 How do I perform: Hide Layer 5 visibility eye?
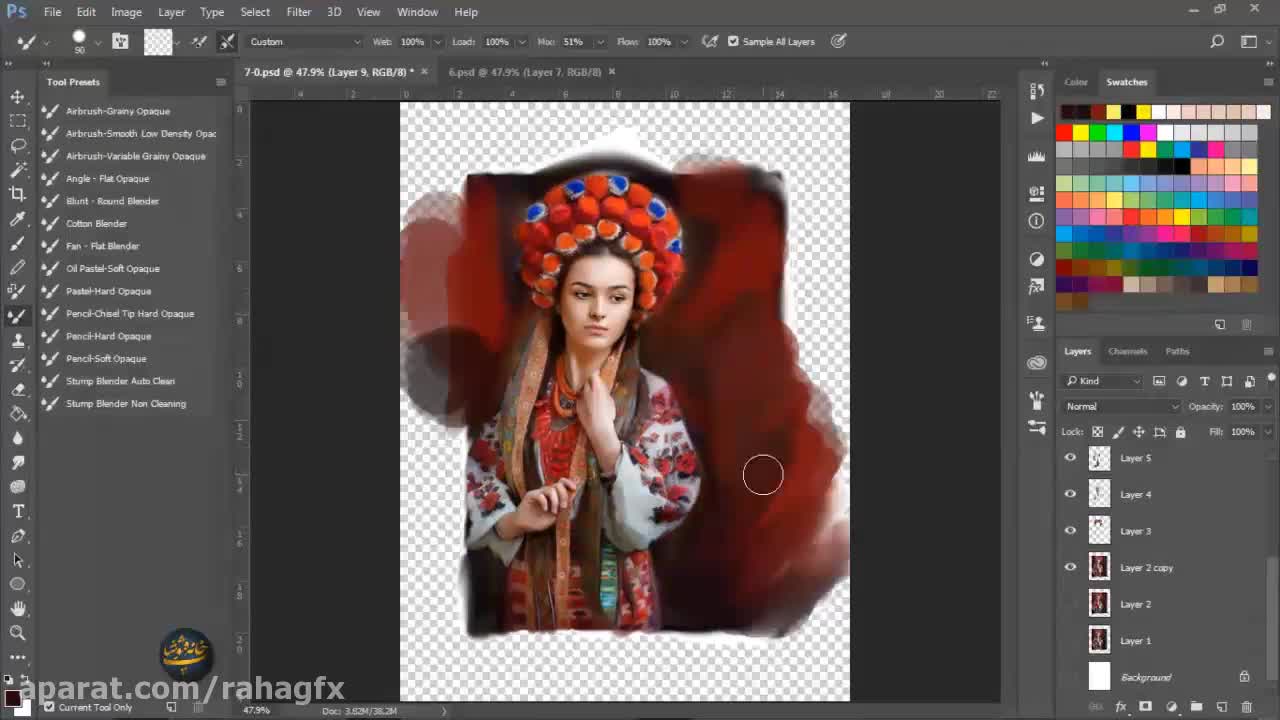point(1070,458)
